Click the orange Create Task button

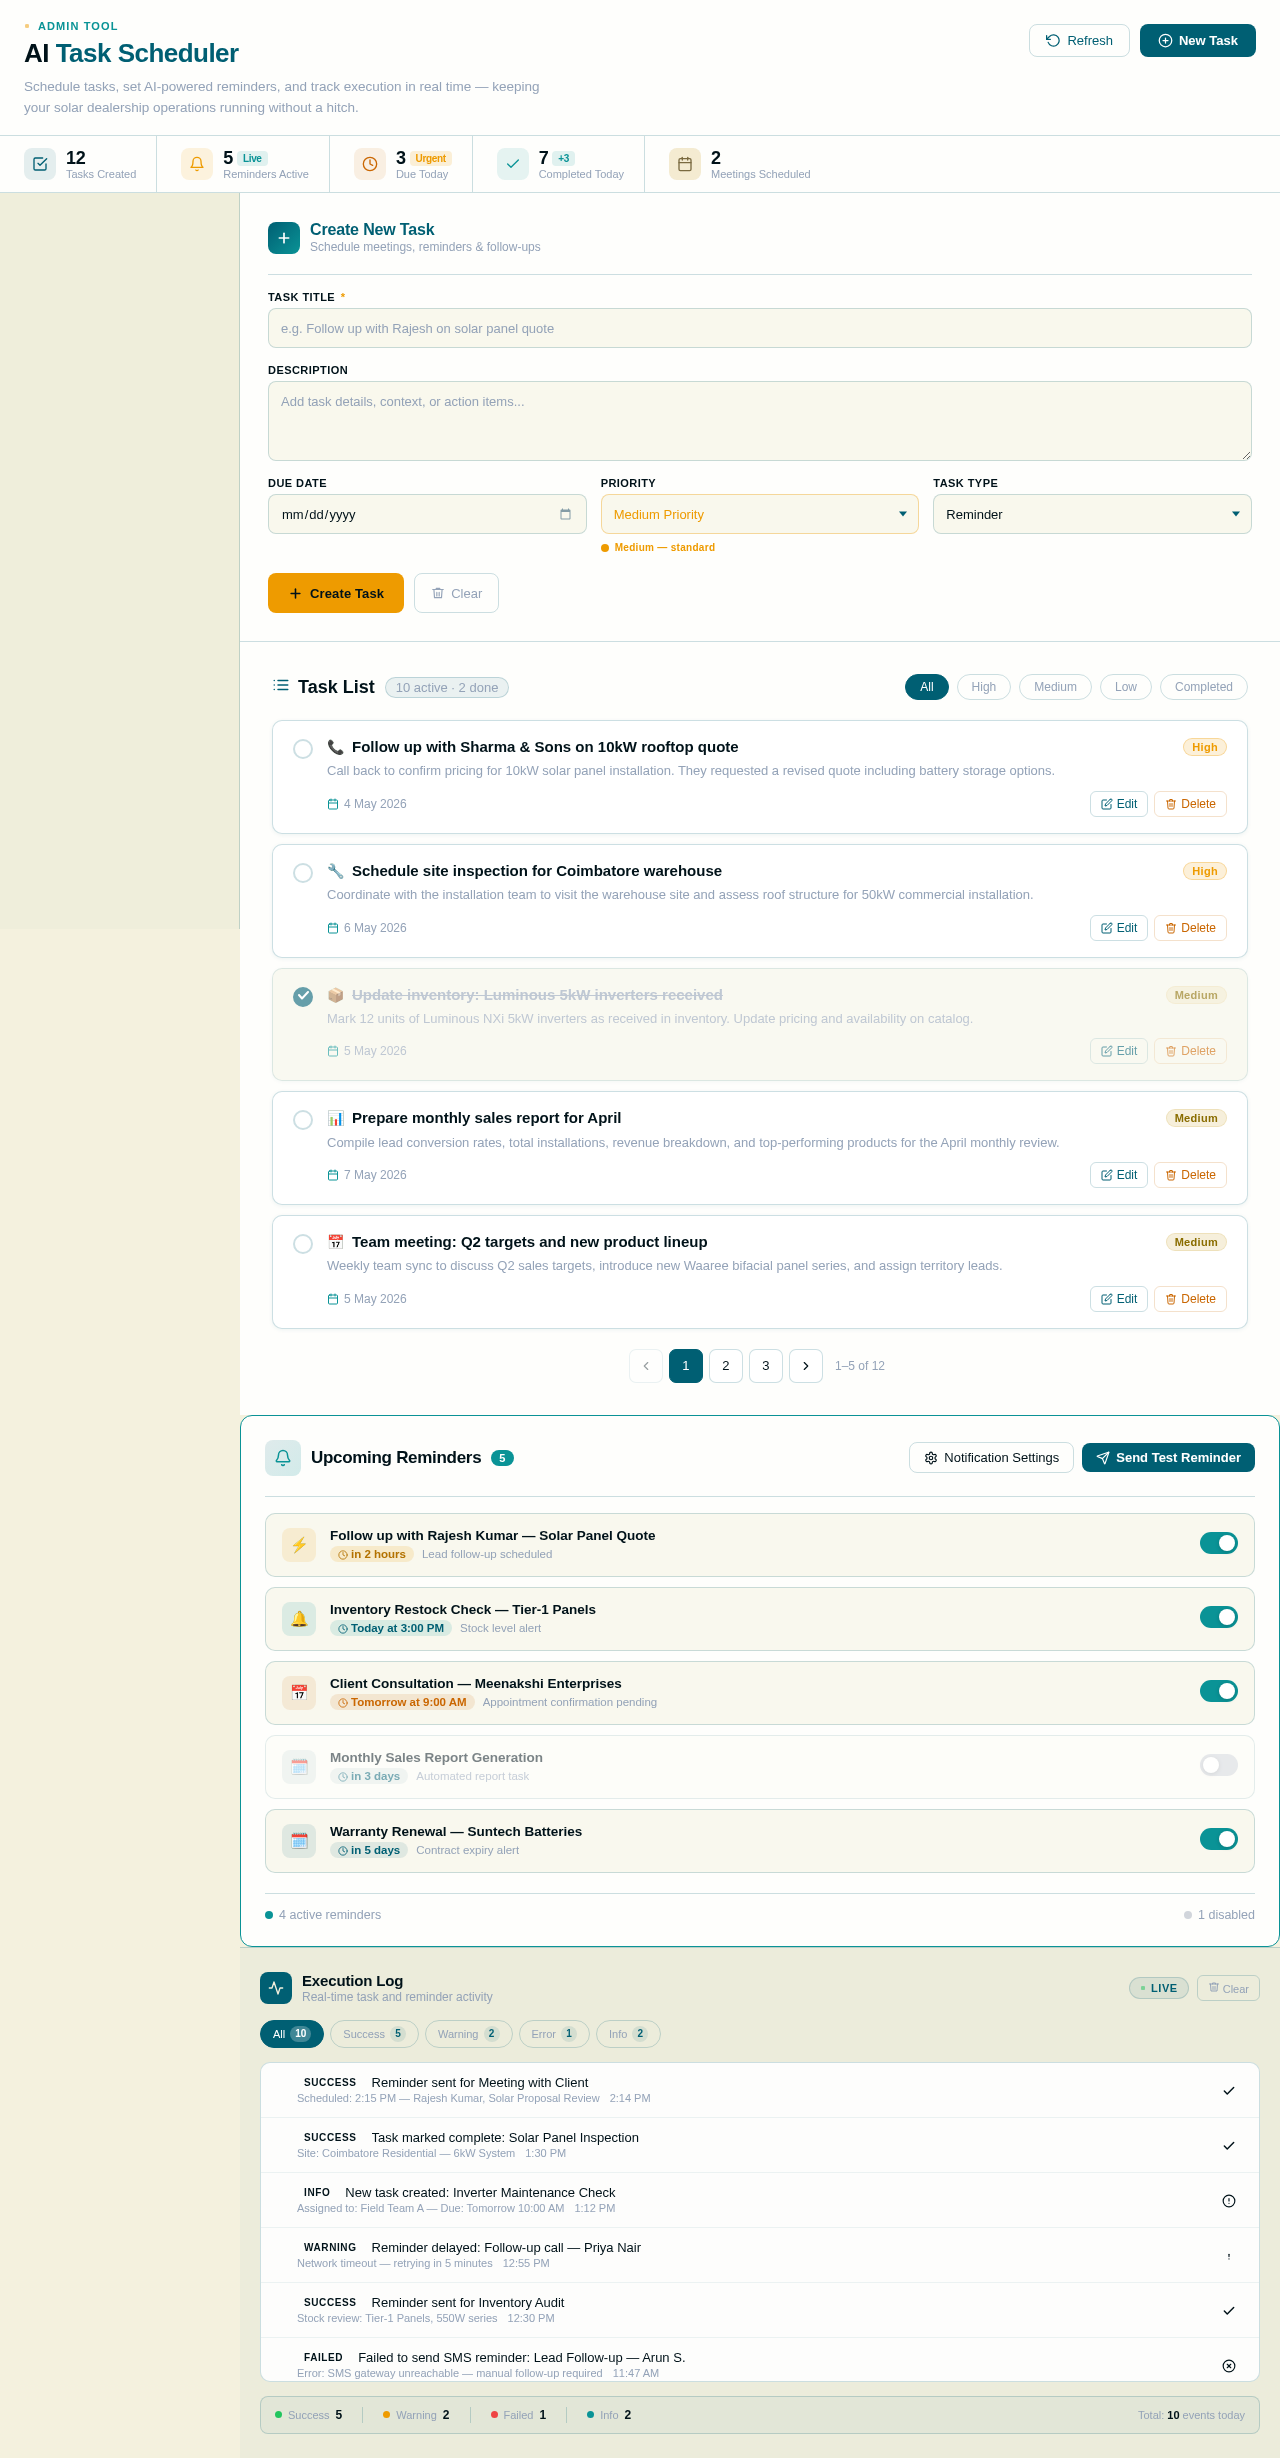click(336, 593)
